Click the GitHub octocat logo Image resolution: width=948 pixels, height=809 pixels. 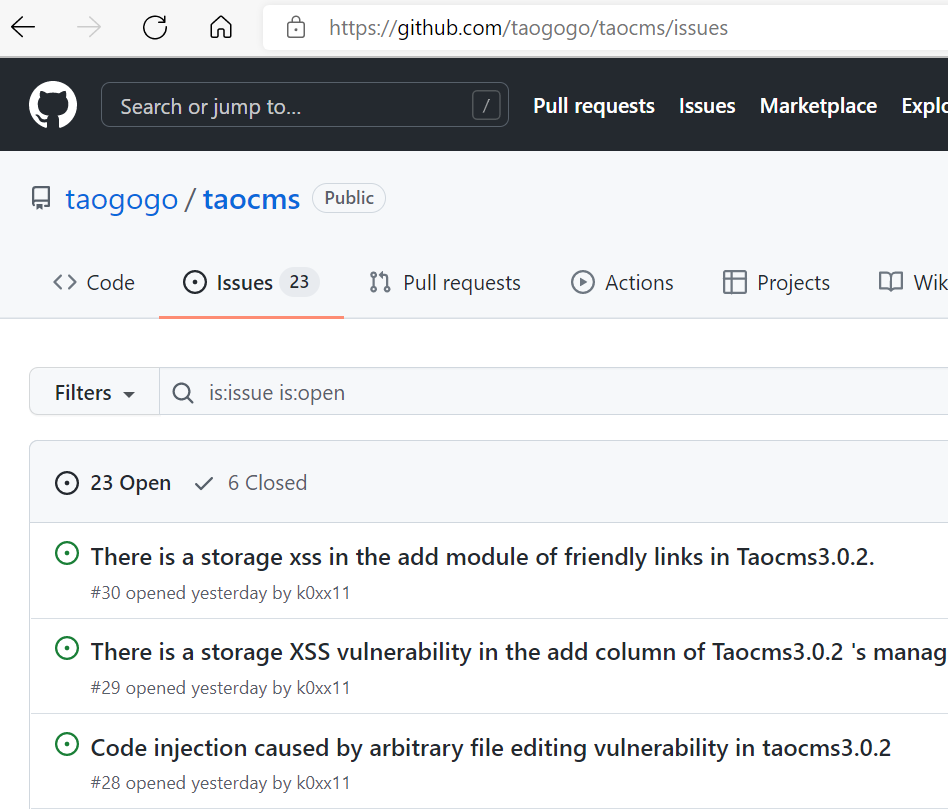53,105
